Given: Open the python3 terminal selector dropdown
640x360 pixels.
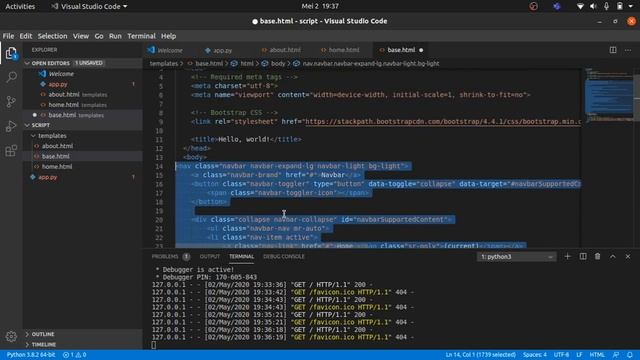Looking at the screenshot, I should click(516, 257).
